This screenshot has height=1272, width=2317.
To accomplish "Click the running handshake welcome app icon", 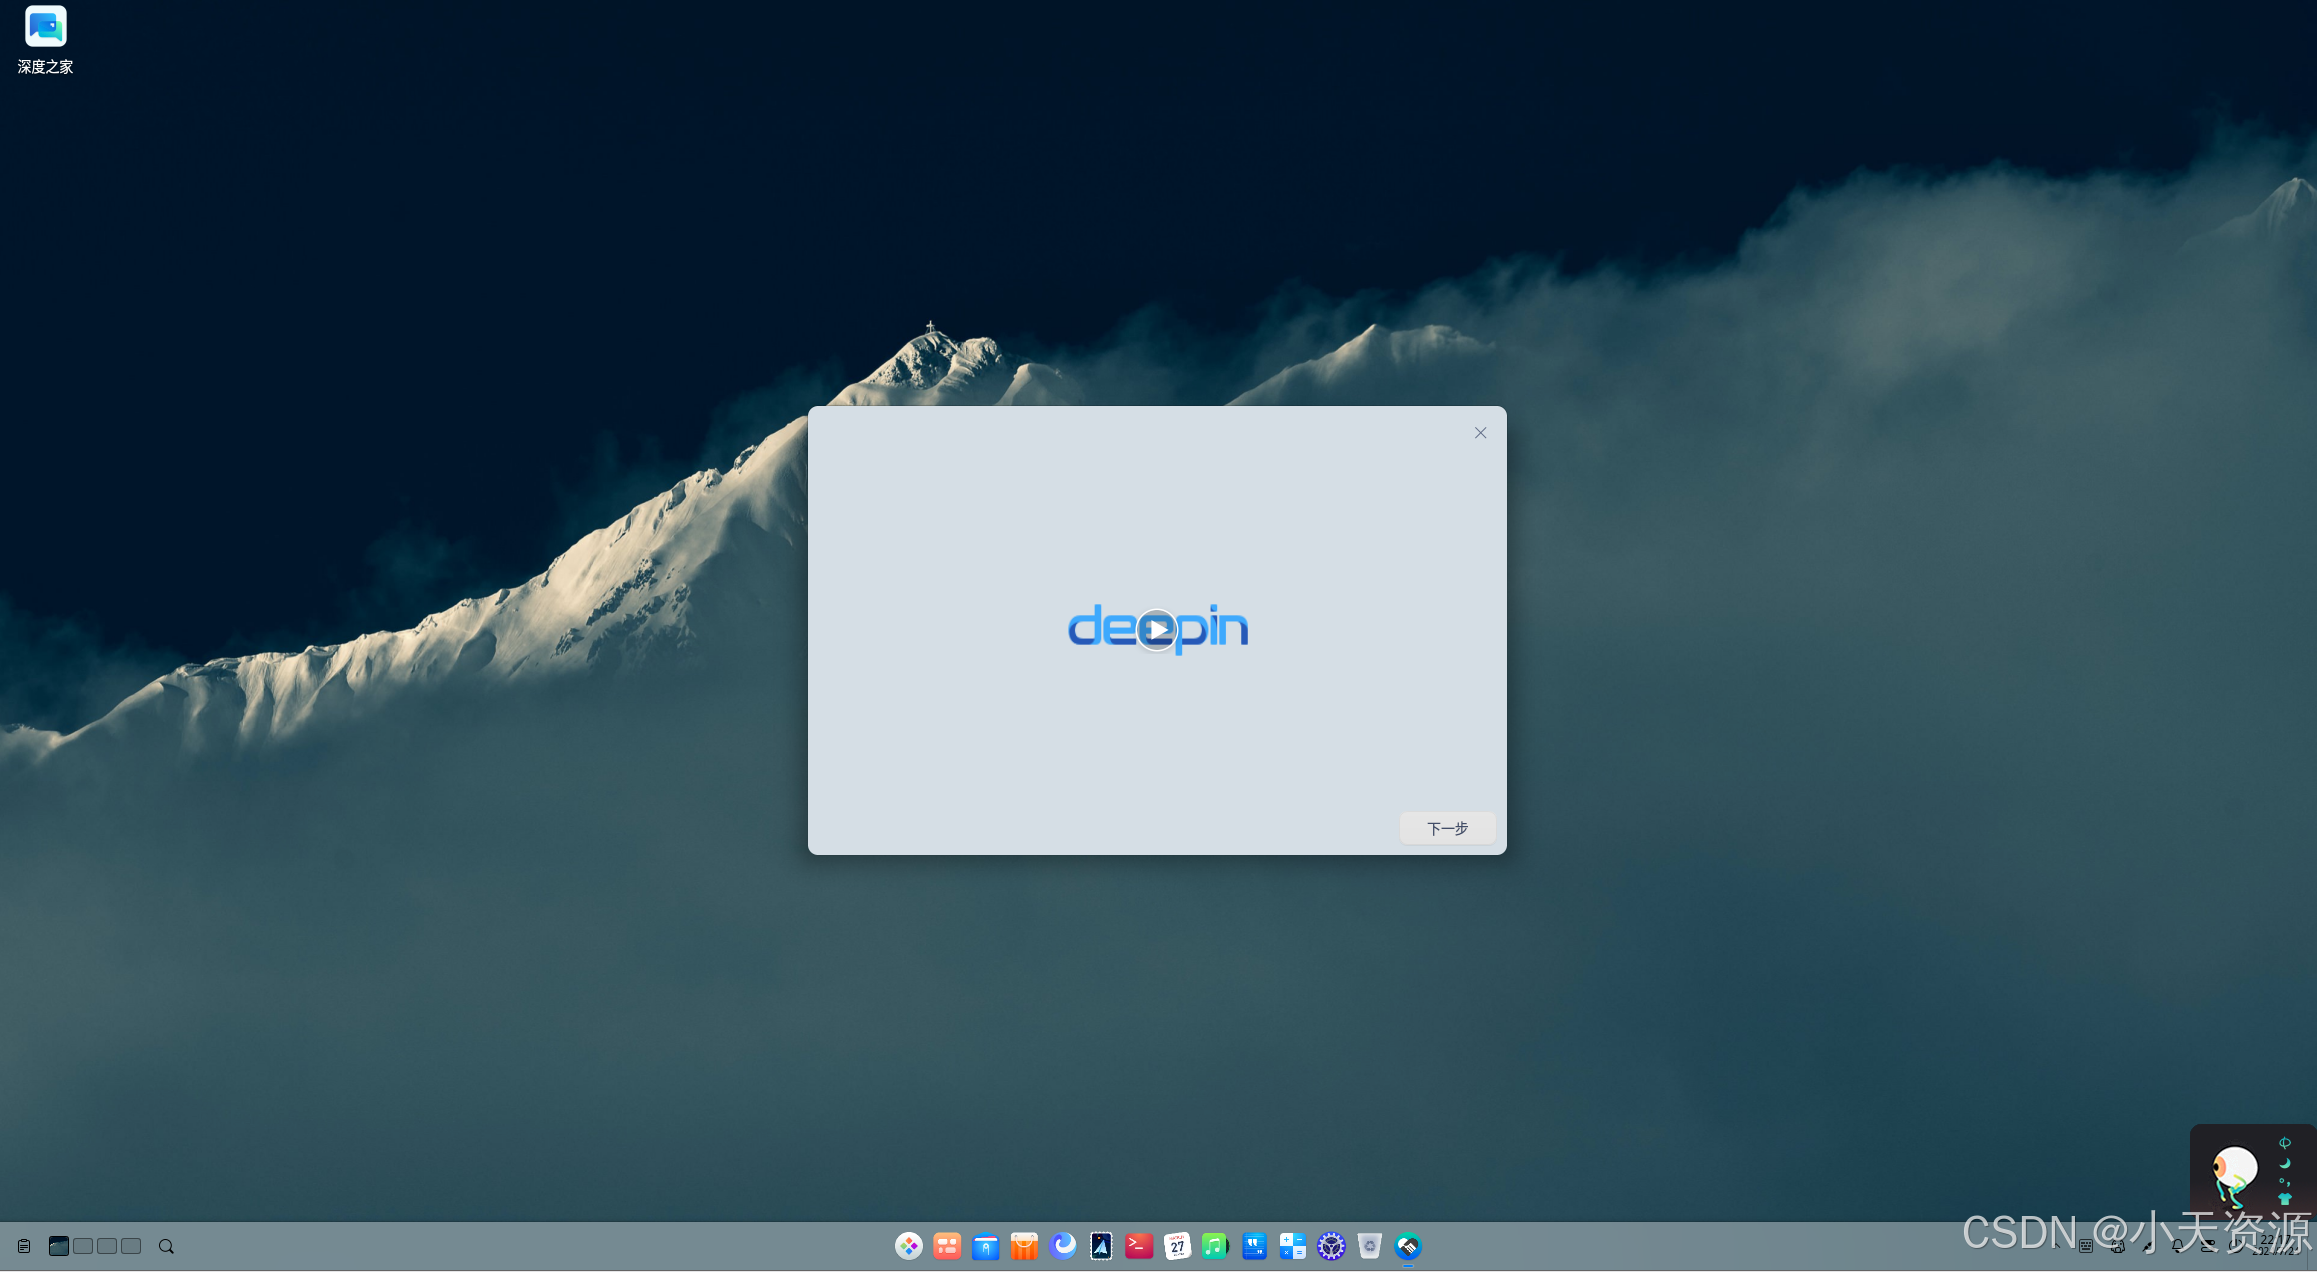I will [x=1408, y=1246].
